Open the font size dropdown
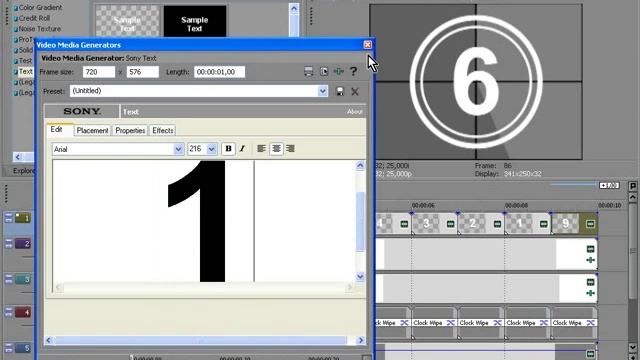Viewport: 640px width, 360px height. click(211, 149)
